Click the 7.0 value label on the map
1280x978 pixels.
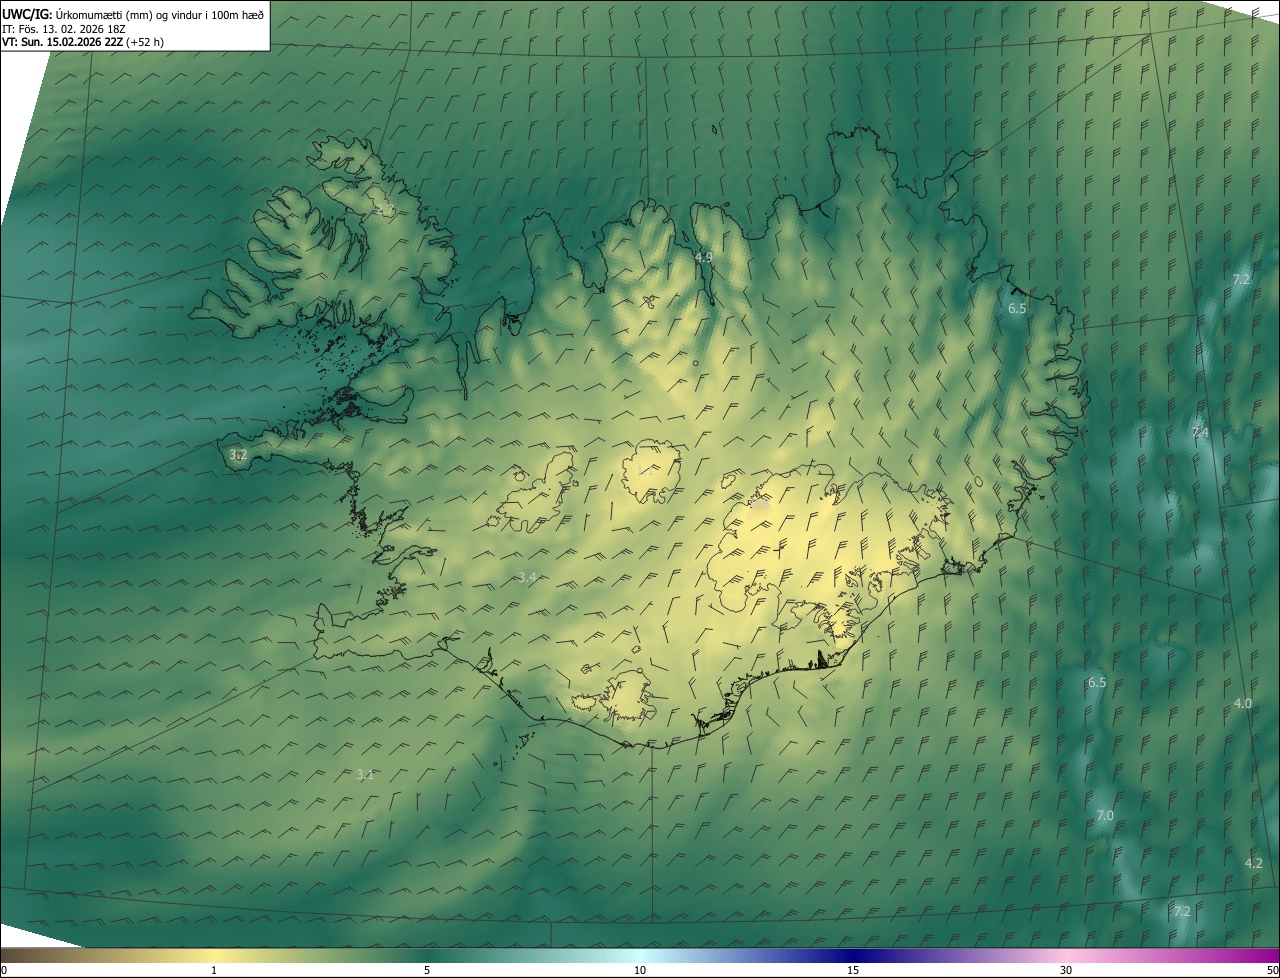point(1105,816)
